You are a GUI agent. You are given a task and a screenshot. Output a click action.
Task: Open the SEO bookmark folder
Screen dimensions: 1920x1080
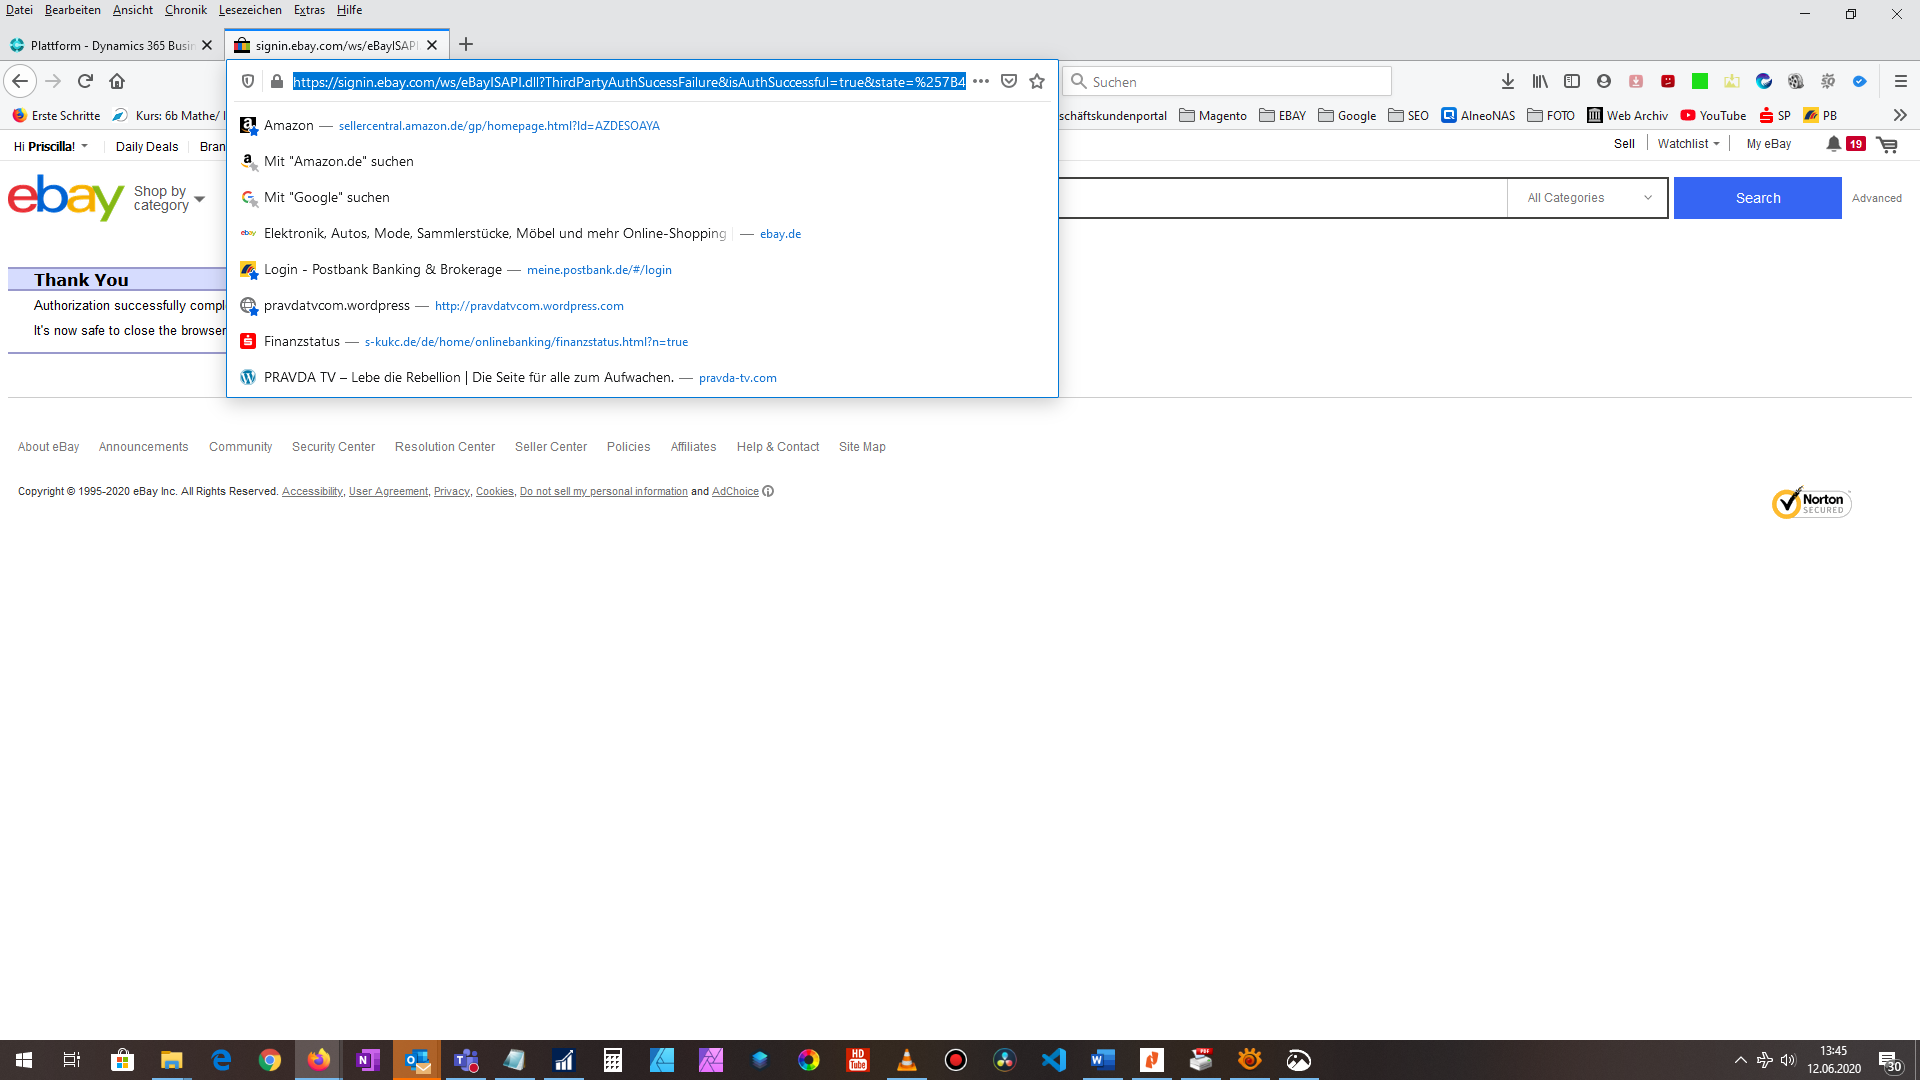1408,115
